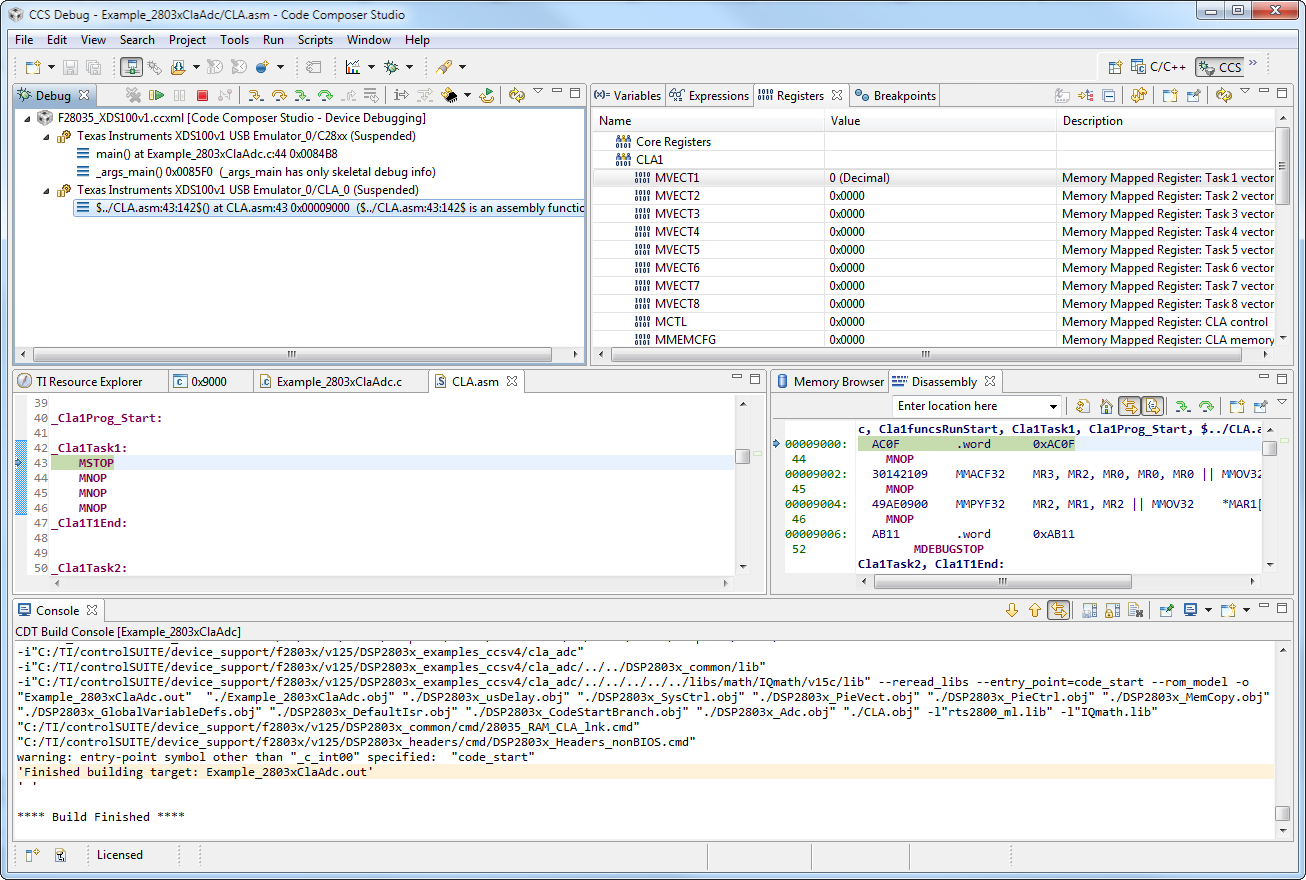
Task: Open the Debug view menu triangle
Action: (x=538, y=92)
